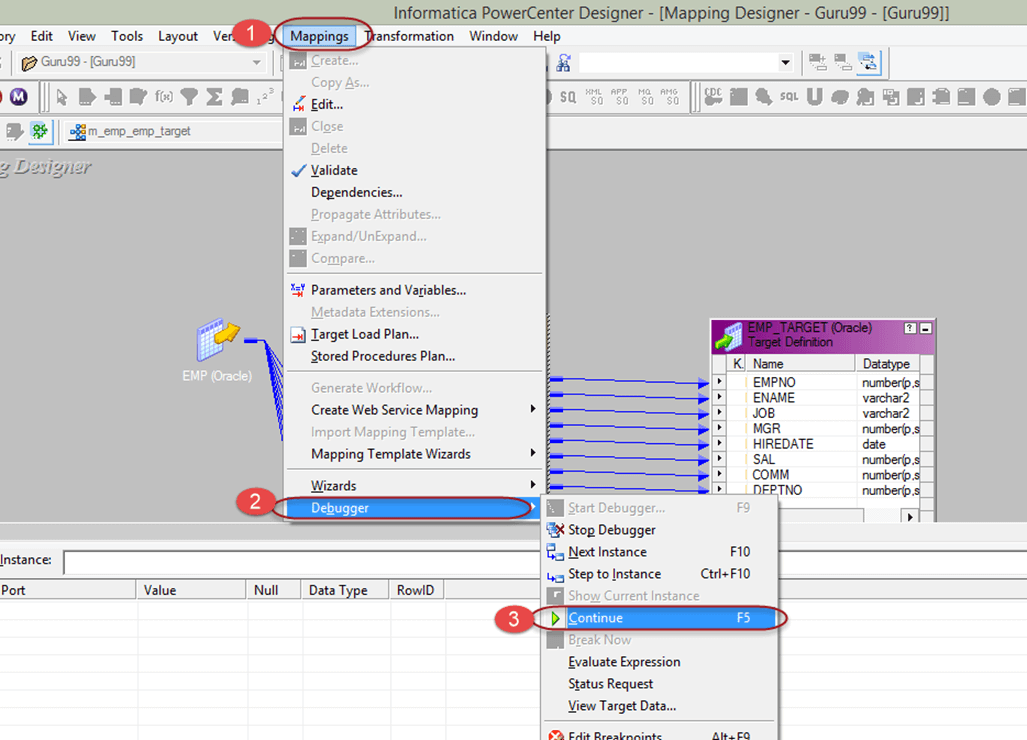
Task: Click the help question mark on EMP_TARGET
Action: (910, 328)
